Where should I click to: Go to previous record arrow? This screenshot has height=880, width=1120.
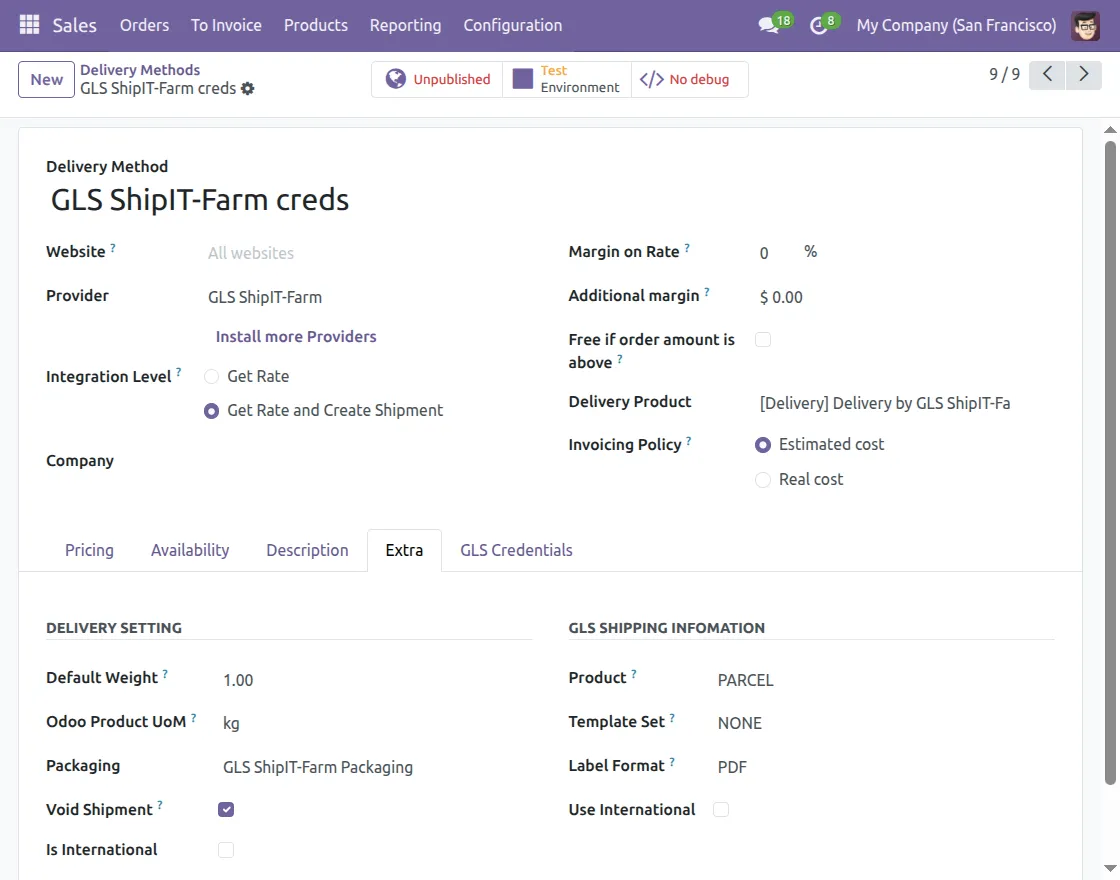click(1047, 74)
